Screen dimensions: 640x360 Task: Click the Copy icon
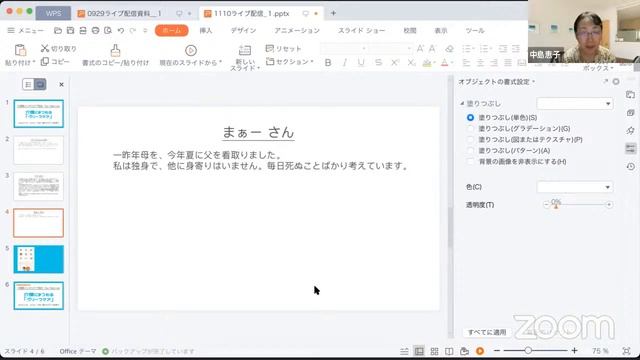click(x=45, y=61)
